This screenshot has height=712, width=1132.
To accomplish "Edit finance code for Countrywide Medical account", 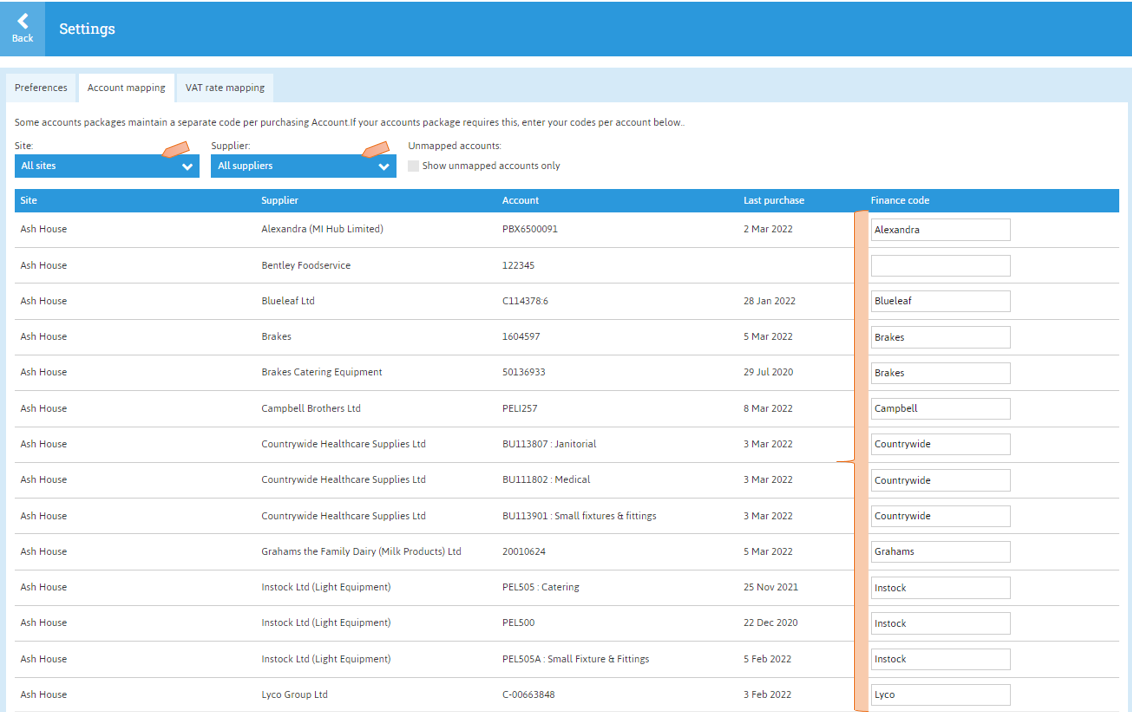I will coord(940,480).
